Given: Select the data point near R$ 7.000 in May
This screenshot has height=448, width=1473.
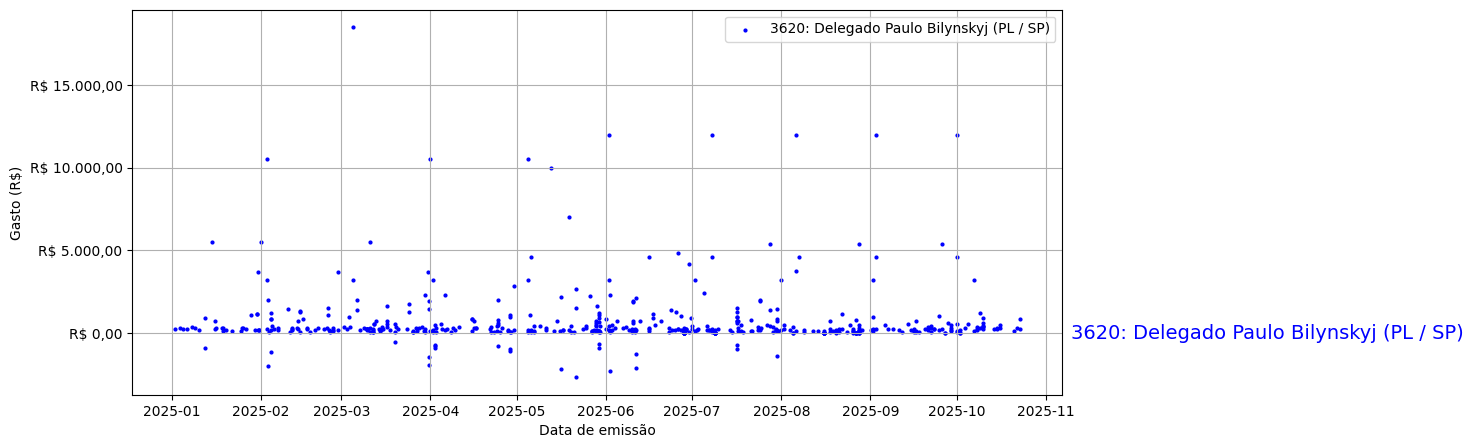Looking at the screenshot, I should [x=569, y=217].
